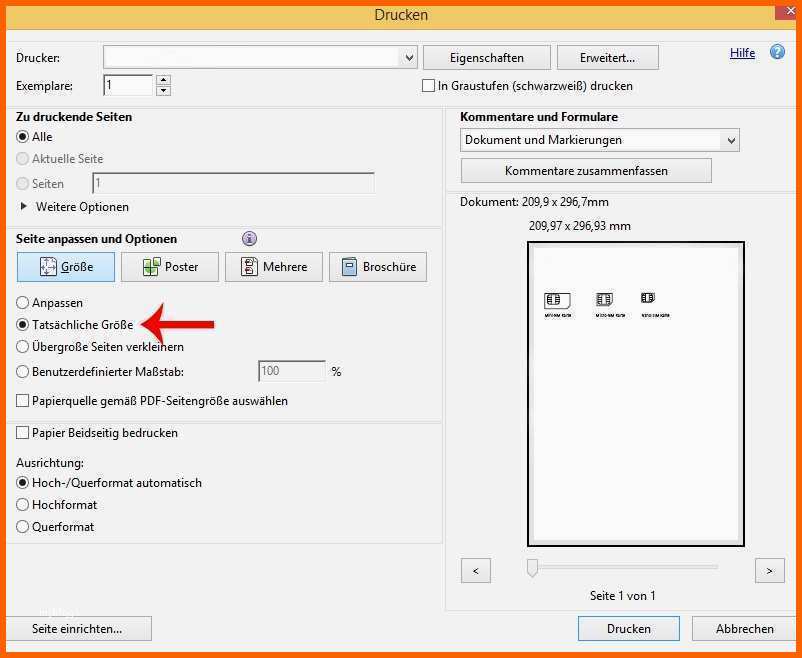Select the Anpassen radio button
This screenshot has height=658, width=802.
pos(23,302)
